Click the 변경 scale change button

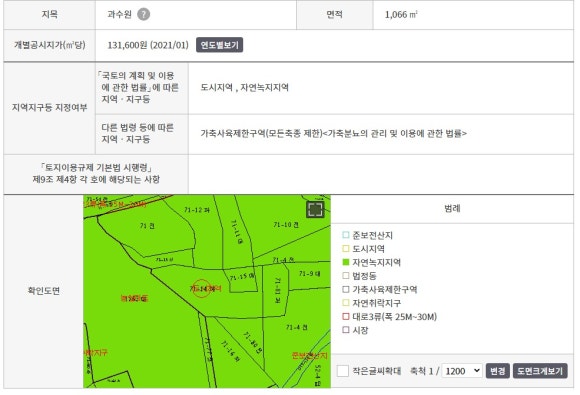pyautogui.click(x=498, y=371)
